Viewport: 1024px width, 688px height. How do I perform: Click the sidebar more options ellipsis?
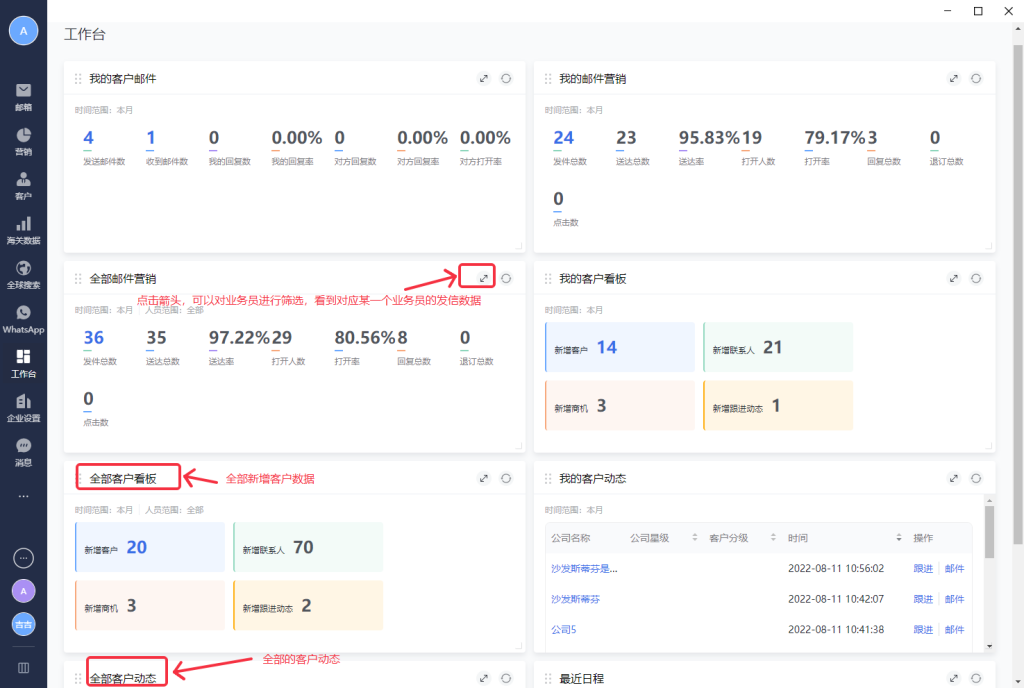pos(23,496)
